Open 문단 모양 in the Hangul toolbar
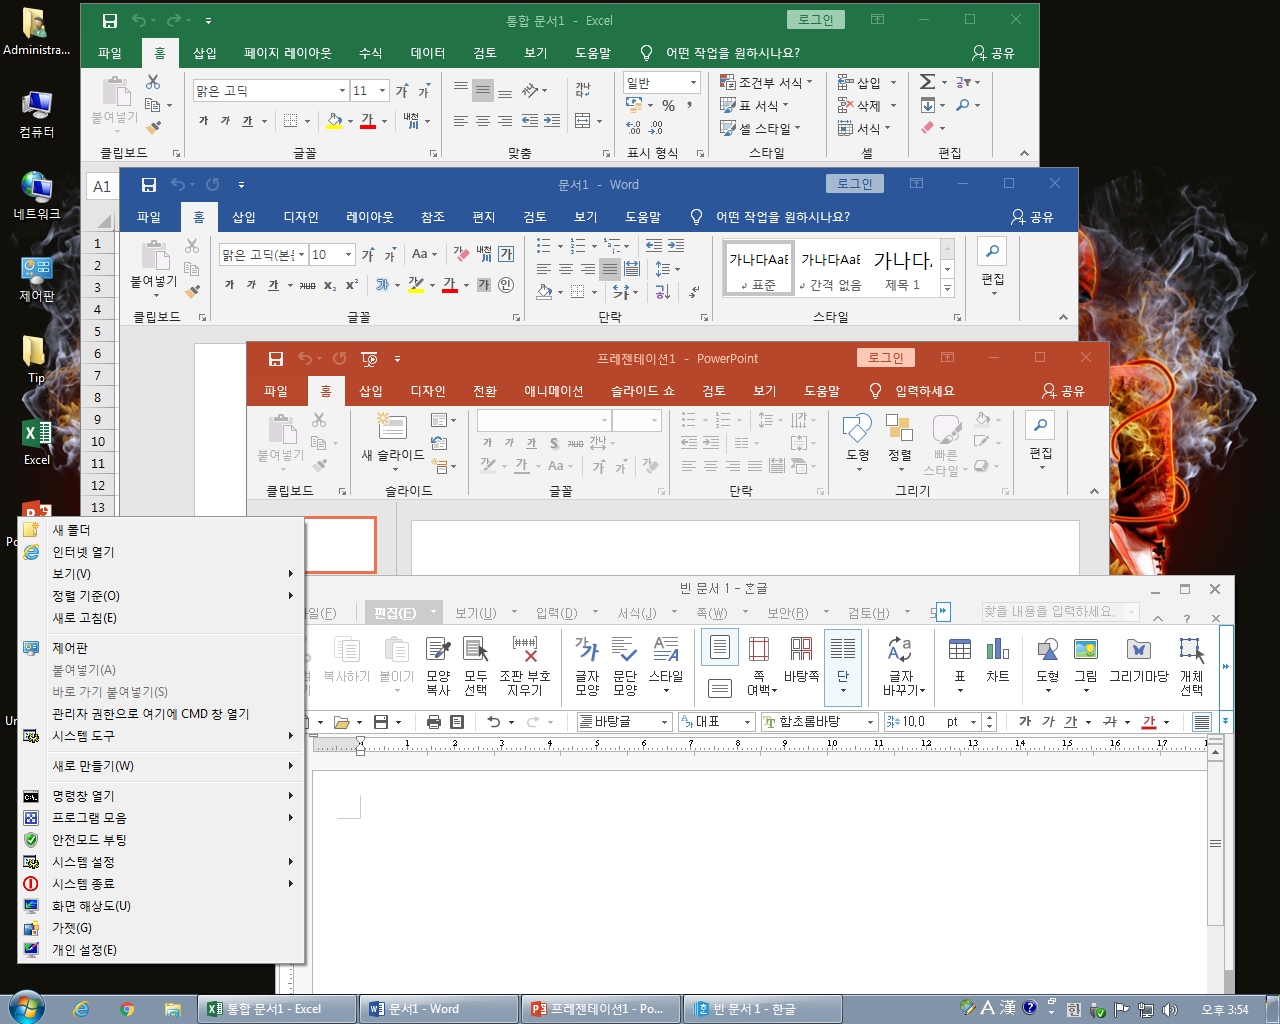The width and height of the screenshot is (1280, 1024). [x=625, y=665]
